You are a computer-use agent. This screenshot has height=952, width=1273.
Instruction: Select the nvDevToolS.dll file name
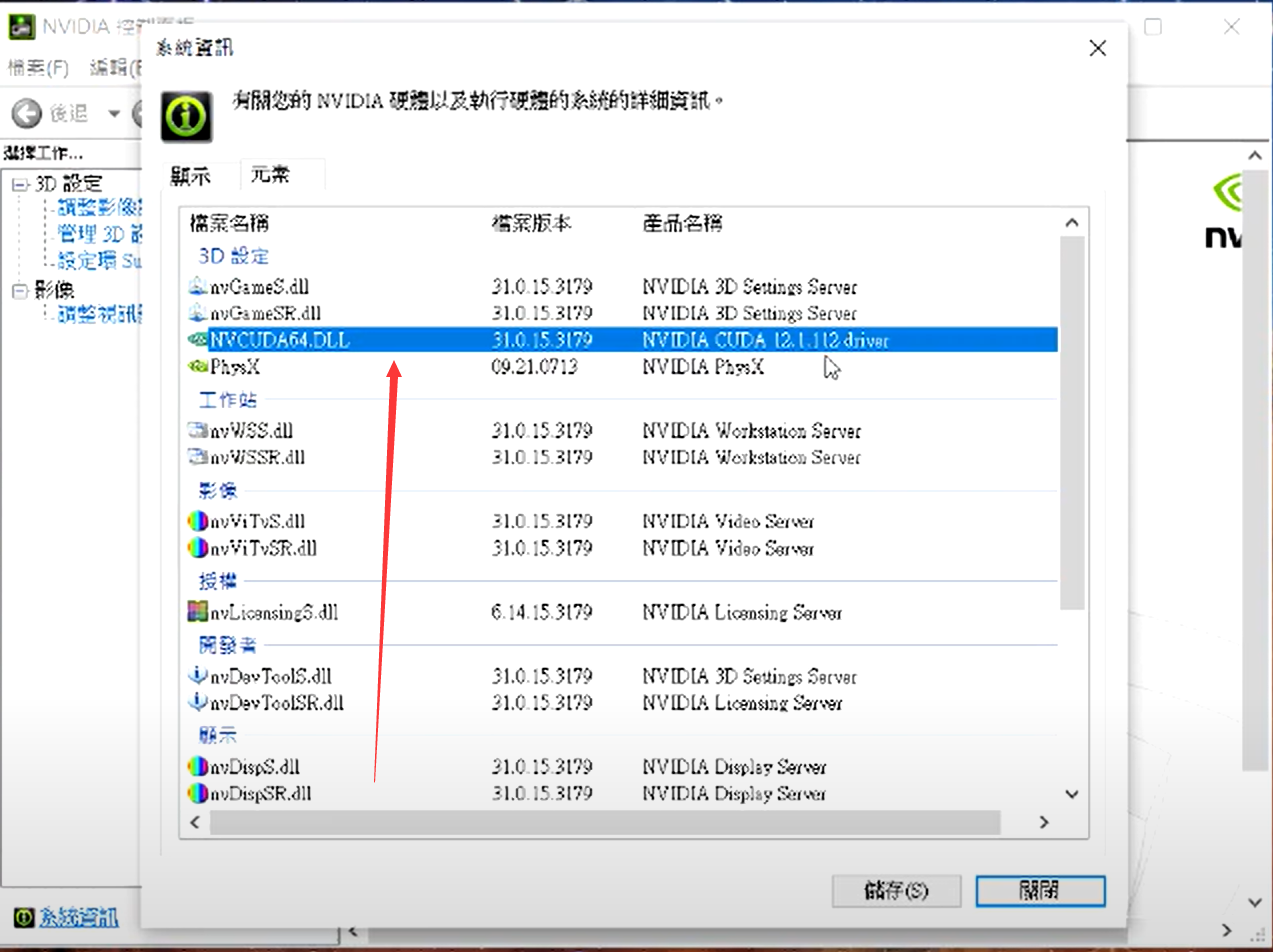(x=271, y=676)
